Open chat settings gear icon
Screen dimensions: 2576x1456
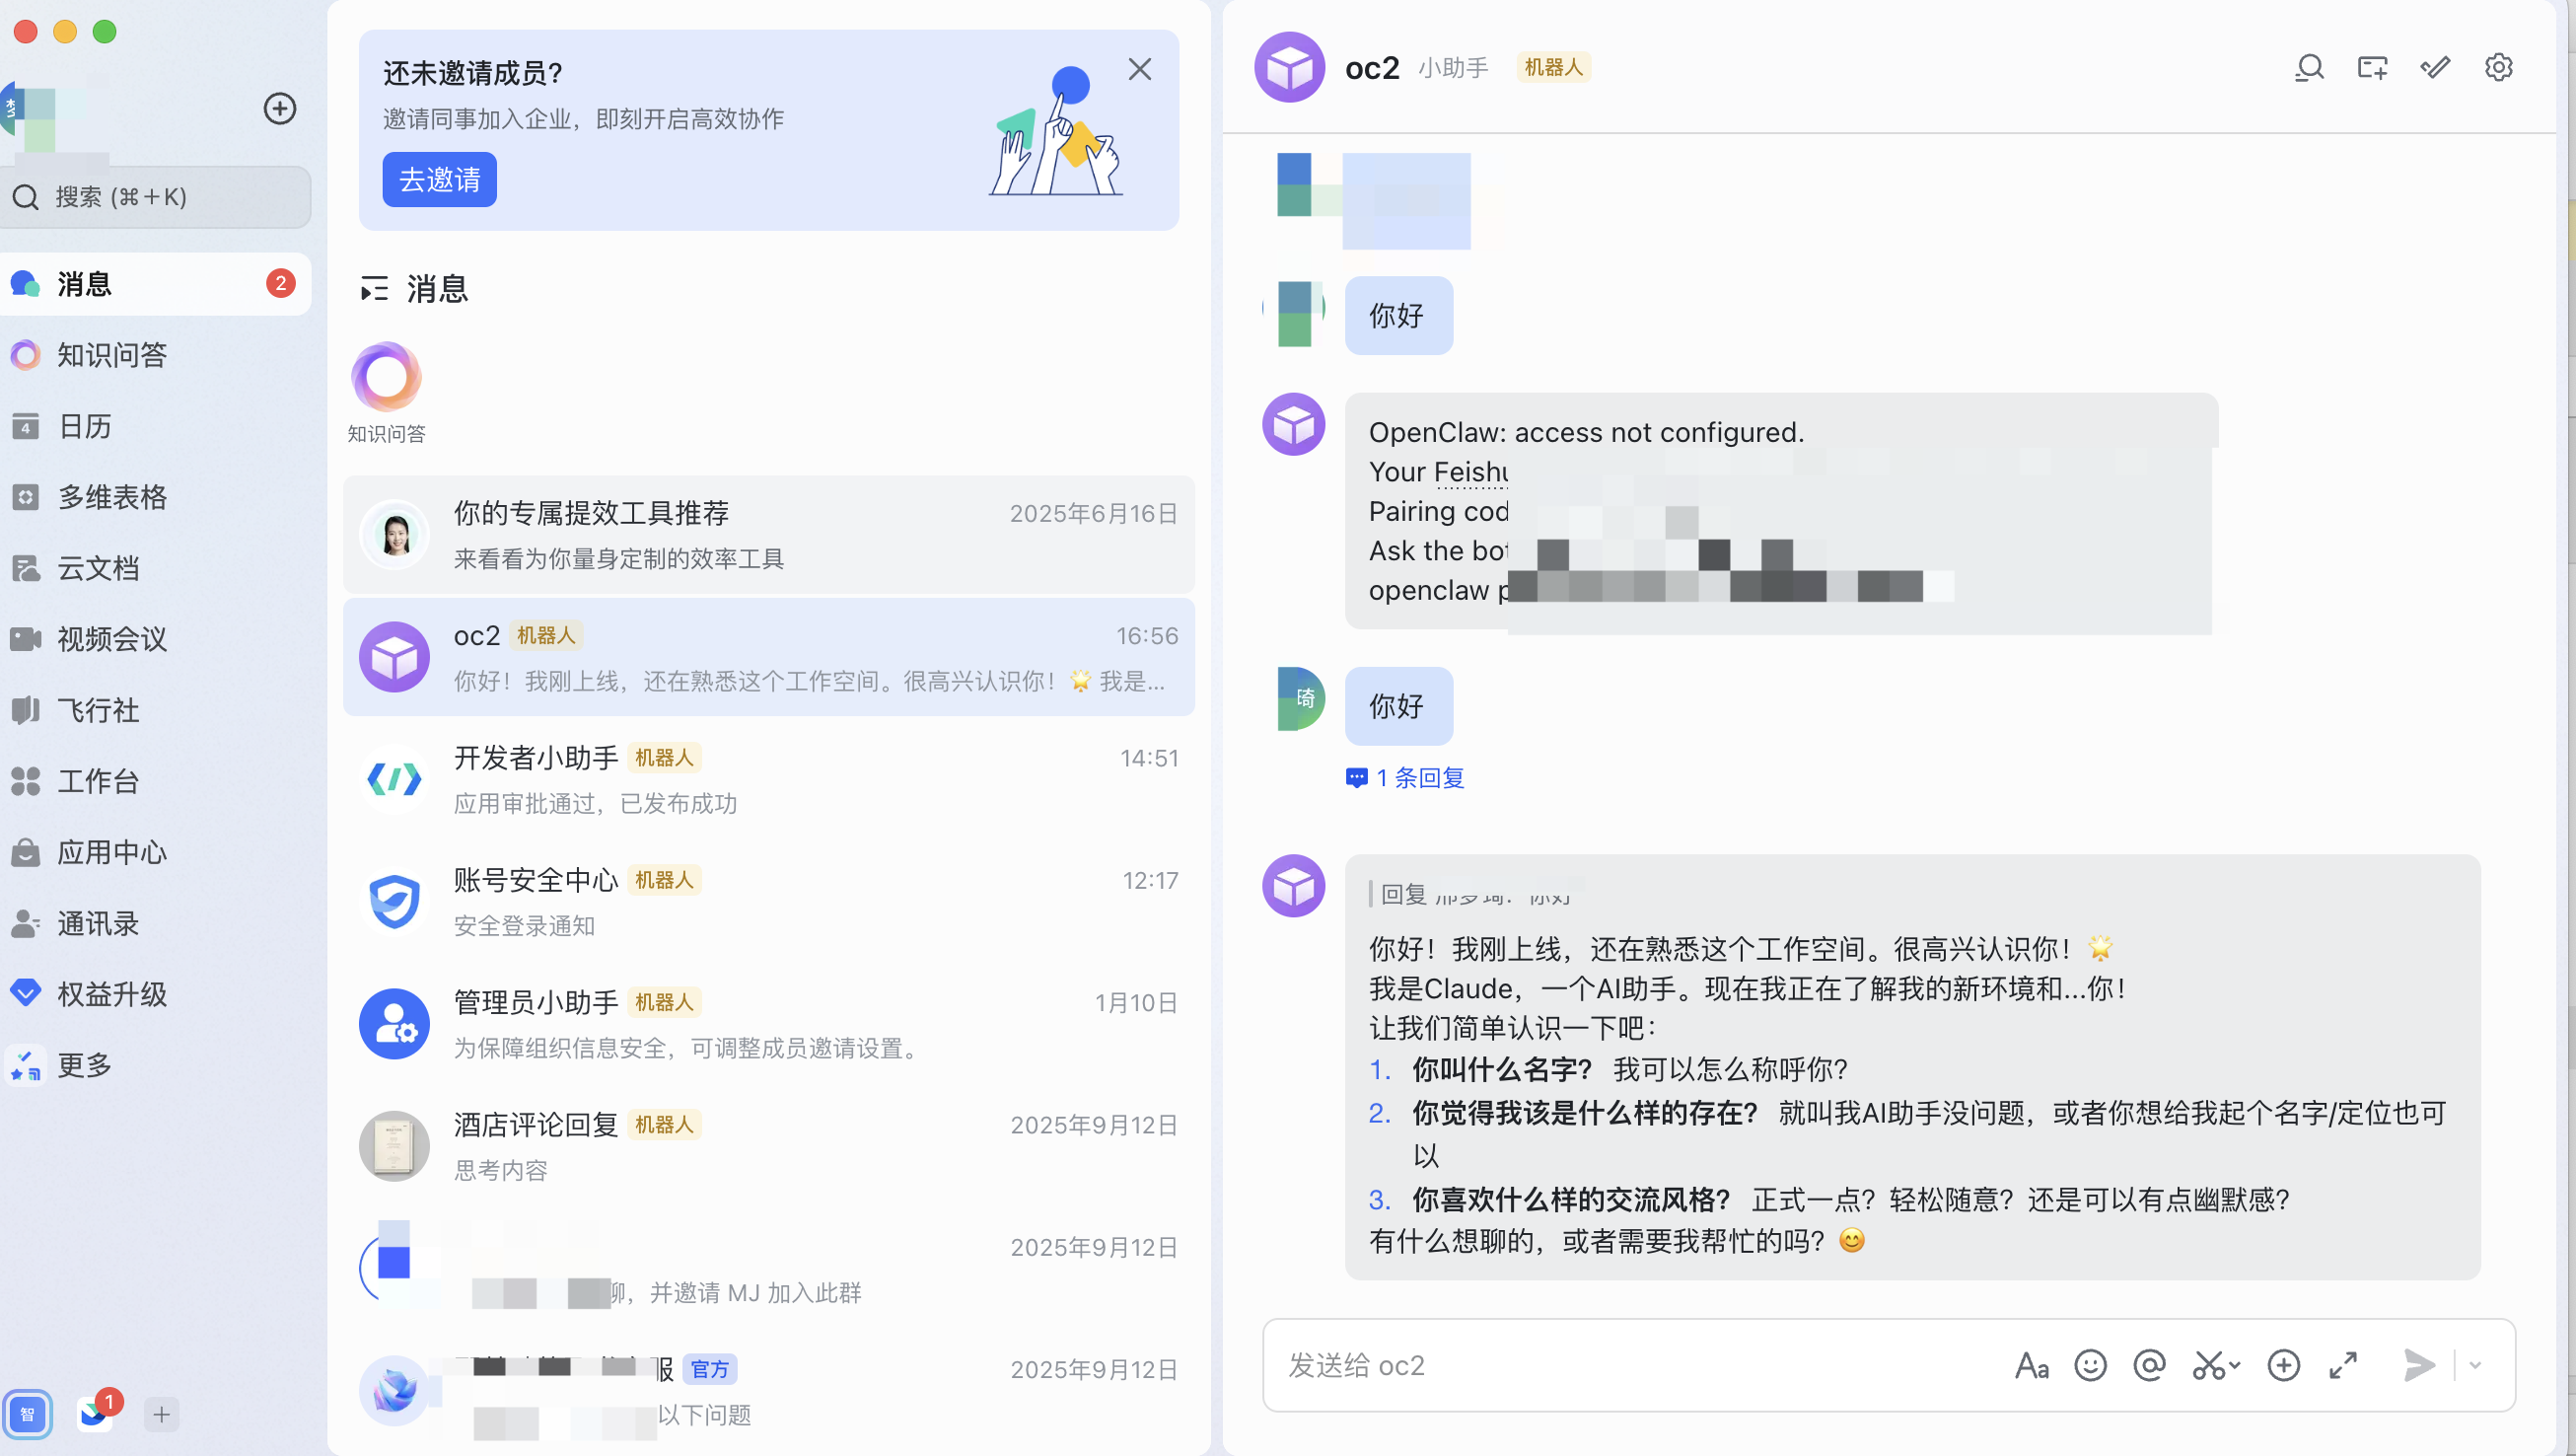click(x=2498, y=68)
